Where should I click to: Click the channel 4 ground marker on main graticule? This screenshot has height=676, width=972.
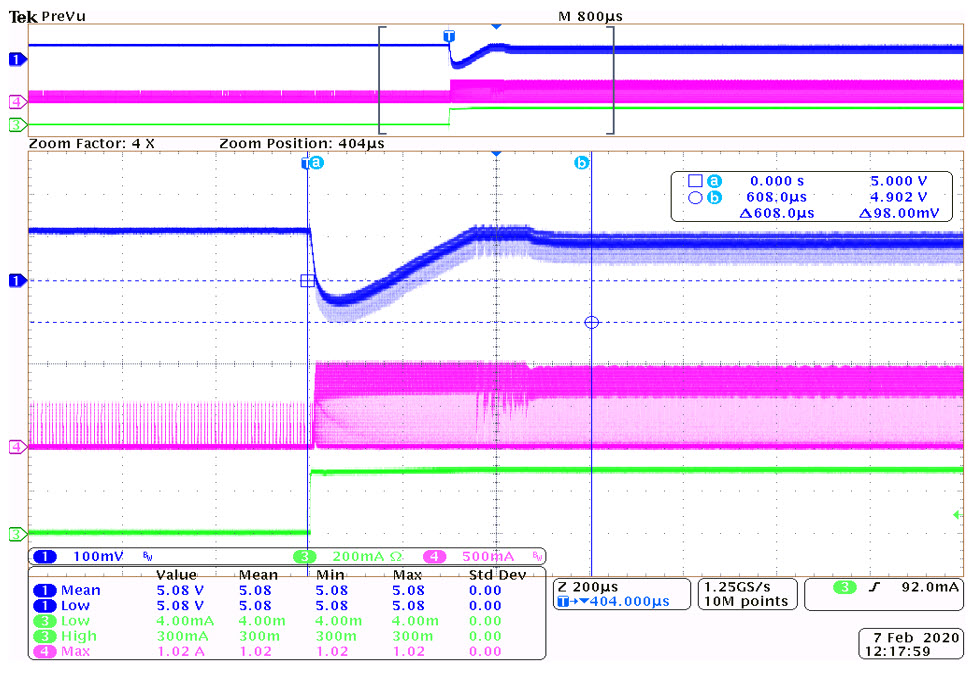[x=16, y=446]
